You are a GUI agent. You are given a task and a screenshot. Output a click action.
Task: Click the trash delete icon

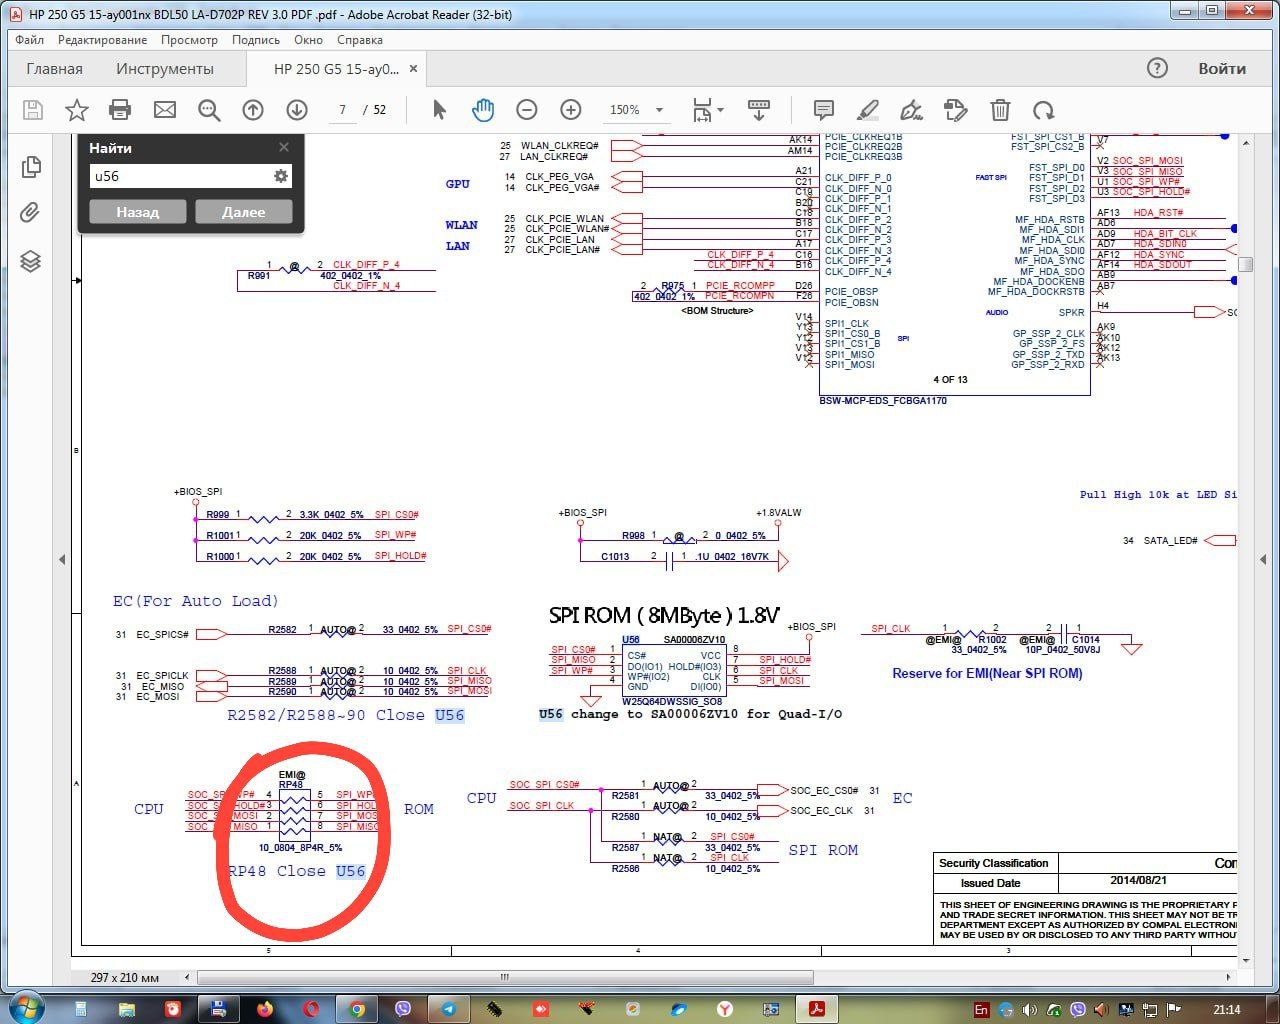[1000, 110]
